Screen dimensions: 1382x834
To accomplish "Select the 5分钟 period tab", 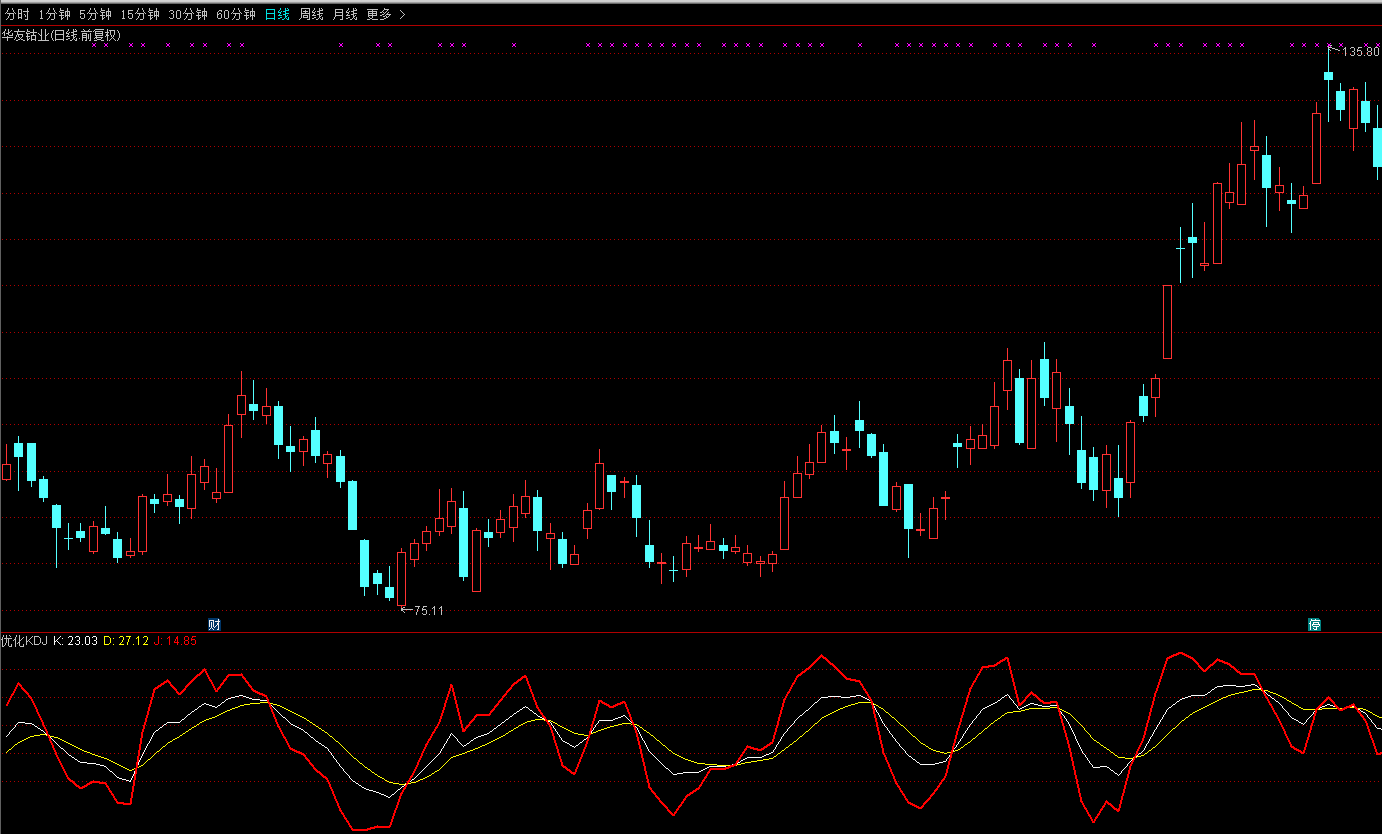I will click(95, 15).
